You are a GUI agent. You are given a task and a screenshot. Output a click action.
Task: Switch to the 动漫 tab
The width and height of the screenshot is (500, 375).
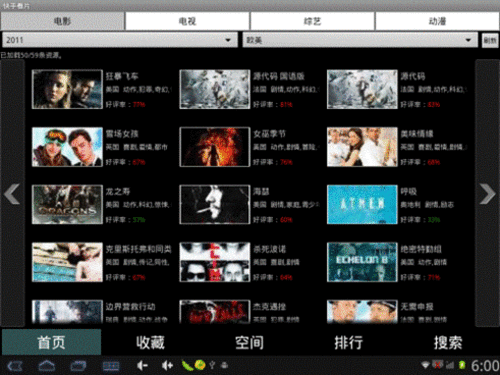coord(437,21)
